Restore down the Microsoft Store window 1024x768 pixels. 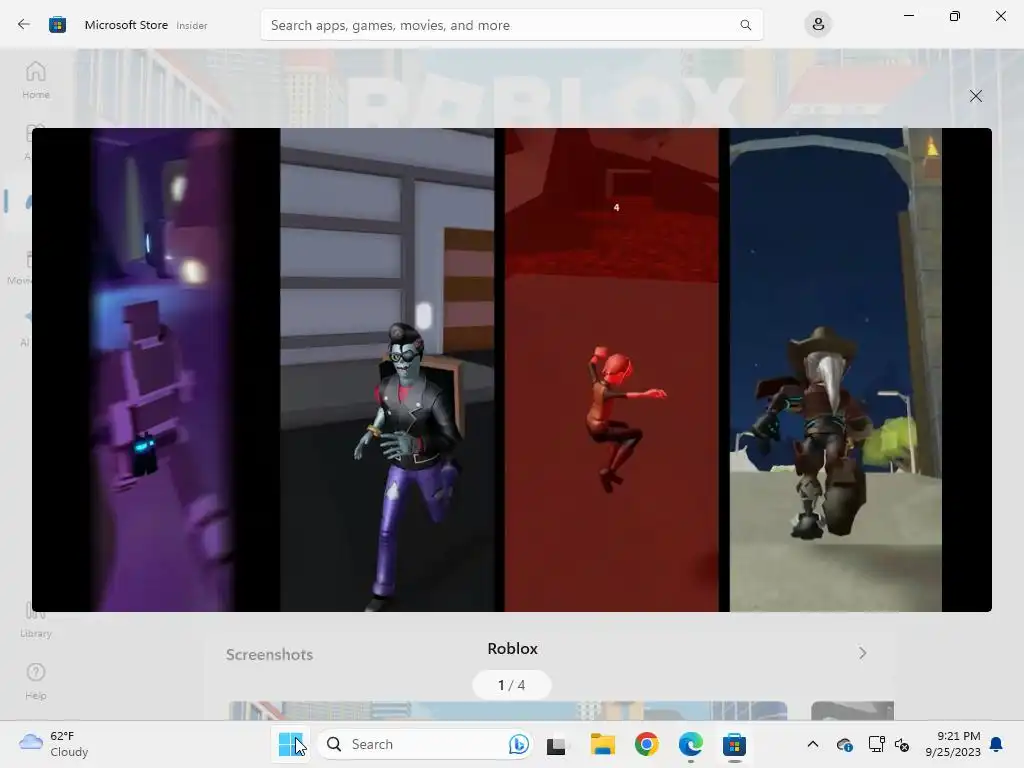pos(955,16)
